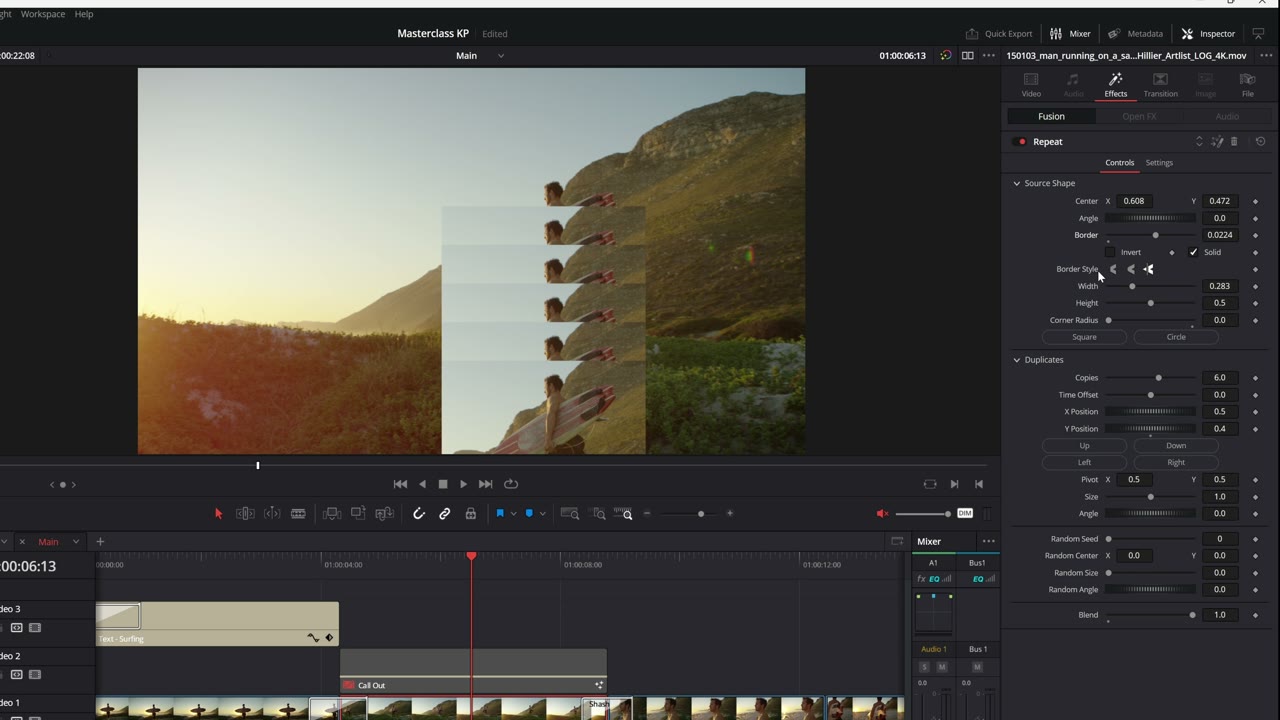
Task: Open the Help menu
Action: click(x=84, y=14)
